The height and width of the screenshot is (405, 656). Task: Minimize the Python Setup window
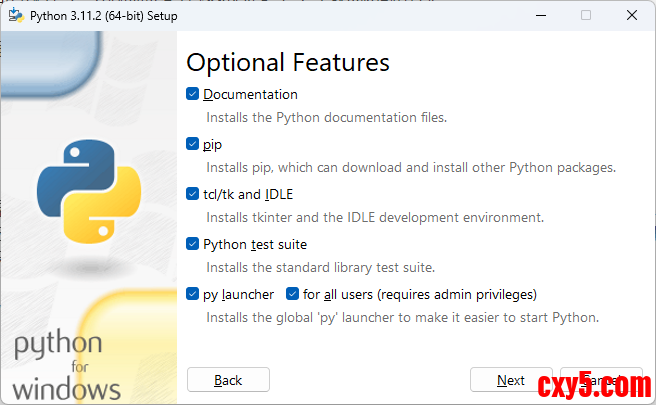(539, 15)
